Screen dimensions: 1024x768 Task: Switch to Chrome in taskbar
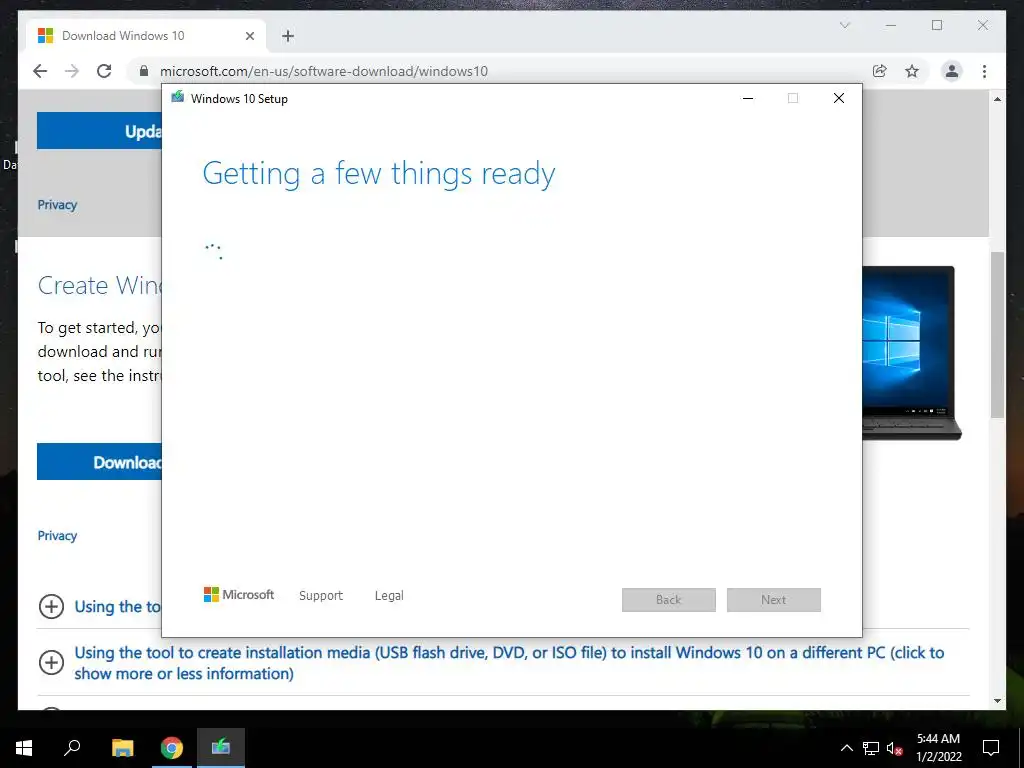(172, 748)
